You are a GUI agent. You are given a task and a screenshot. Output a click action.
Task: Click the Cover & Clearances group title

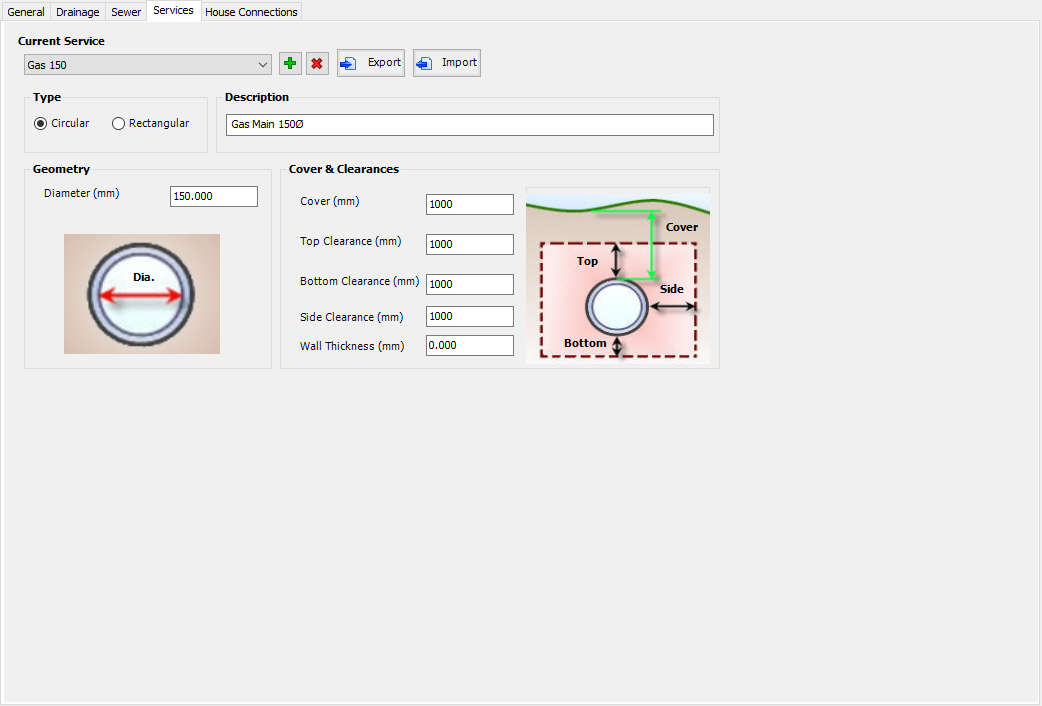(344, 170)
